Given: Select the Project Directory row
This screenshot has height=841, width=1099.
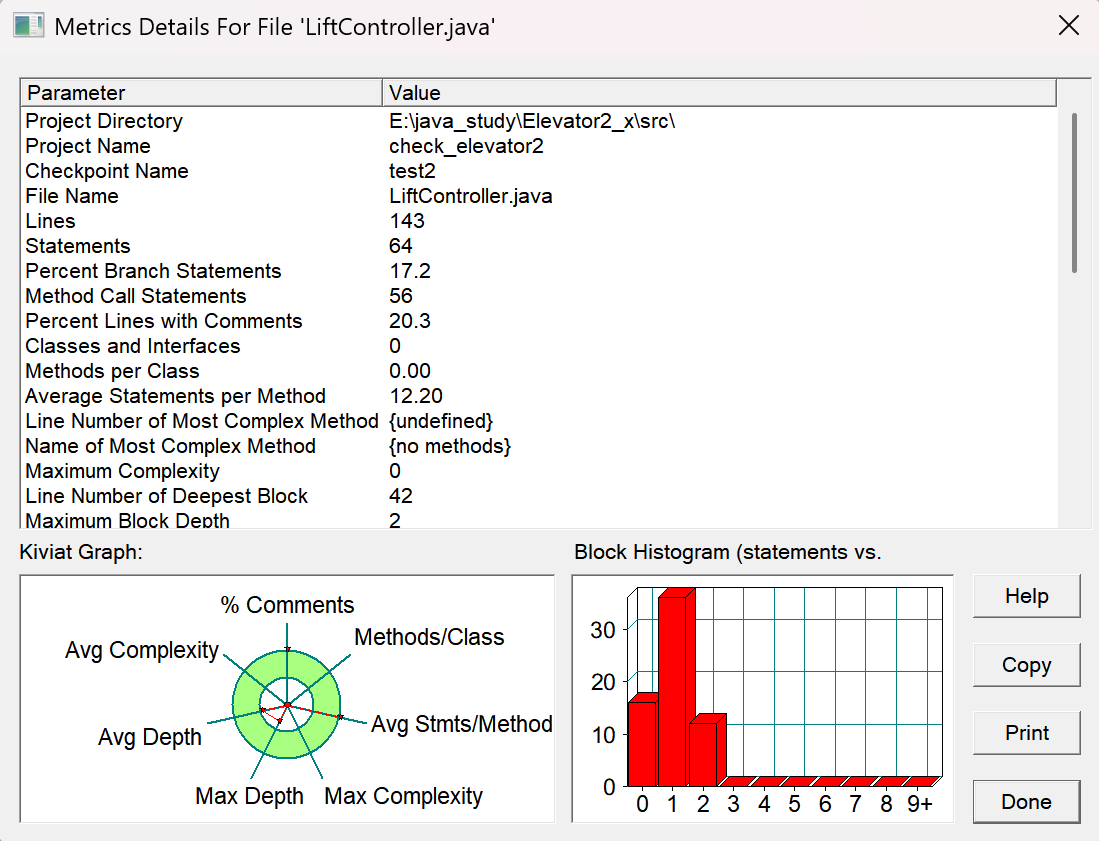Looking at the screenshot, I should pos(538,121).
